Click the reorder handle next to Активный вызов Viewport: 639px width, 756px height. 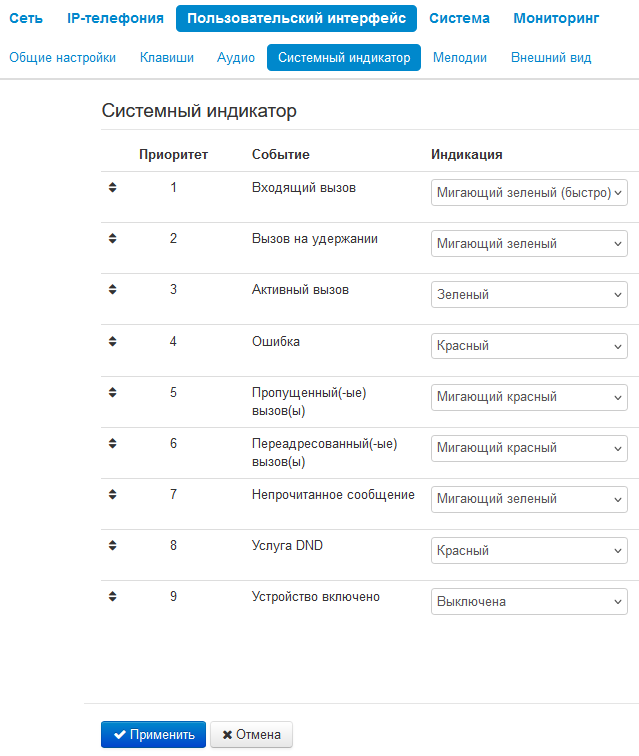[x=112, y=289]
